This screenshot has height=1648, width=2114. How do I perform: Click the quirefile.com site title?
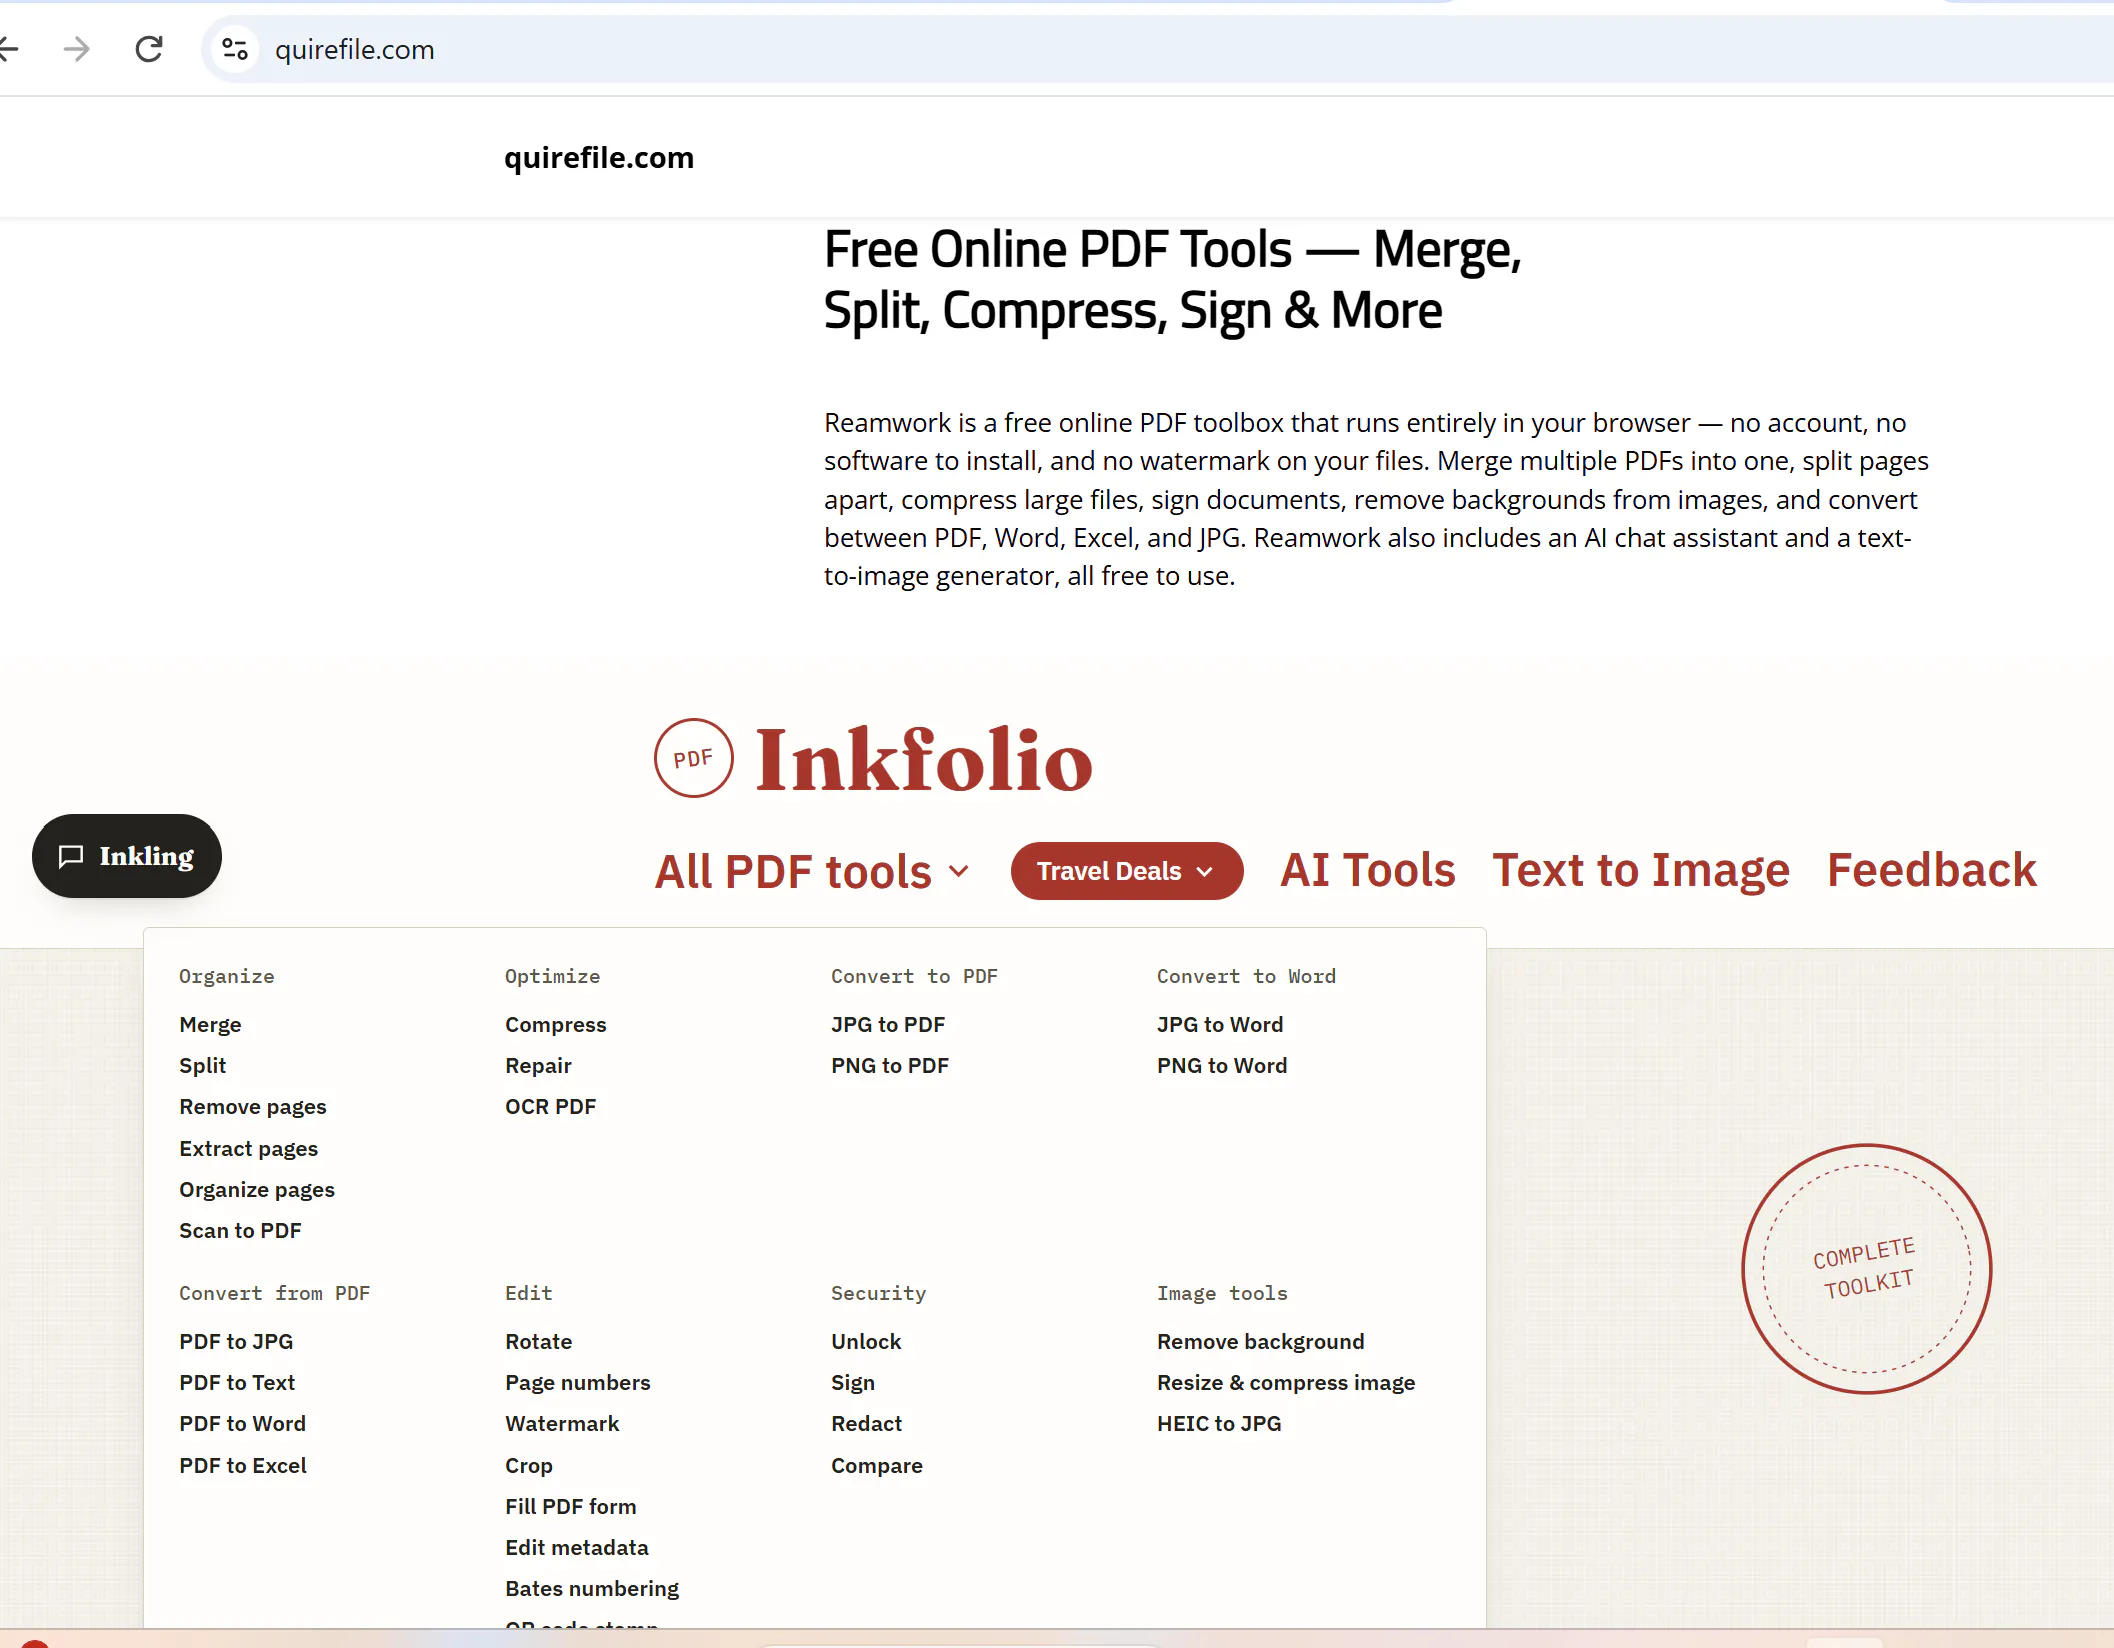(599, 157)
